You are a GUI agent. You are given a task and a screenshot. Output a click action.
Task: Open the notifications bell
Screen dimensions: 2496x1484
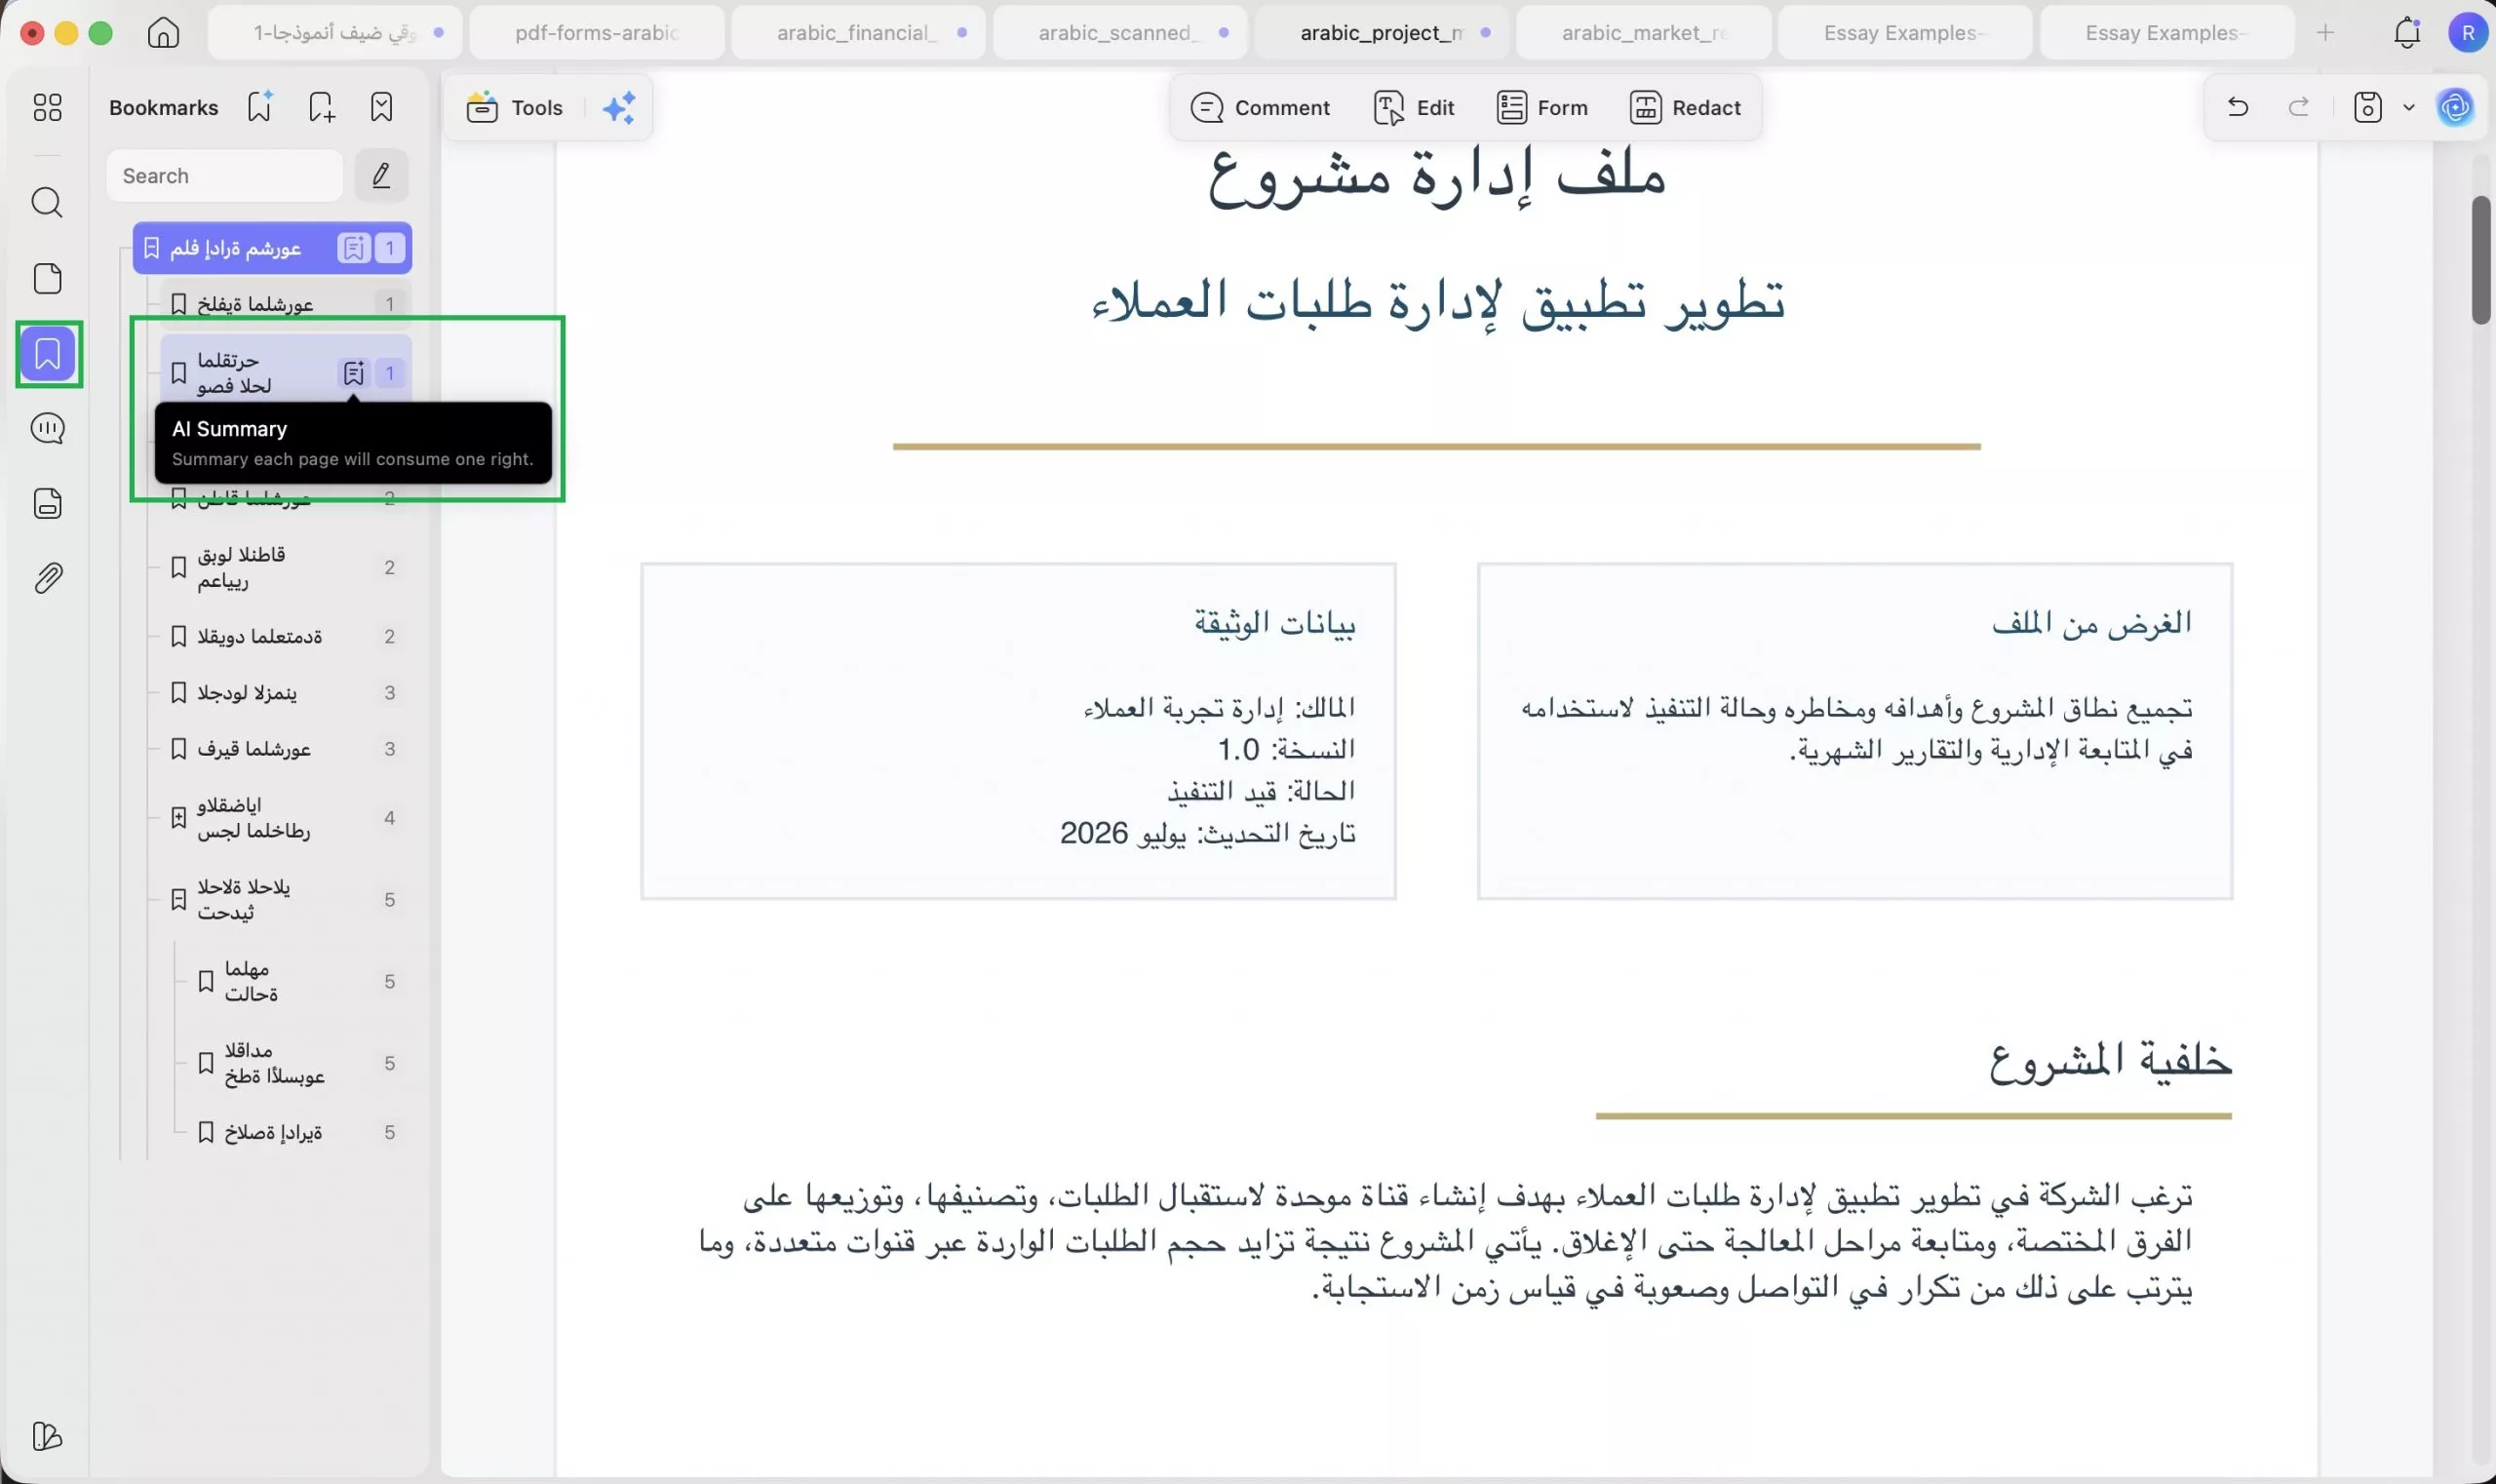pyautogui.click(x=2407, y=33)
